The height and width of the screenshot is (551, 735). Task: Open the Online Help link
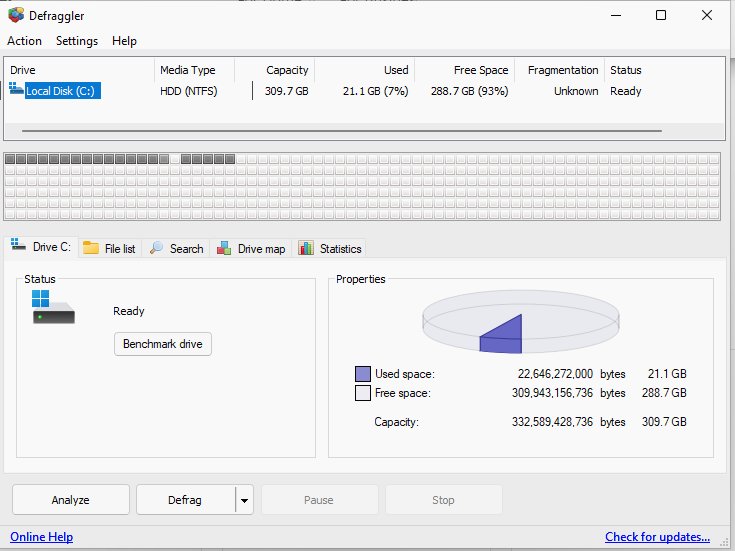pos(41,537)
